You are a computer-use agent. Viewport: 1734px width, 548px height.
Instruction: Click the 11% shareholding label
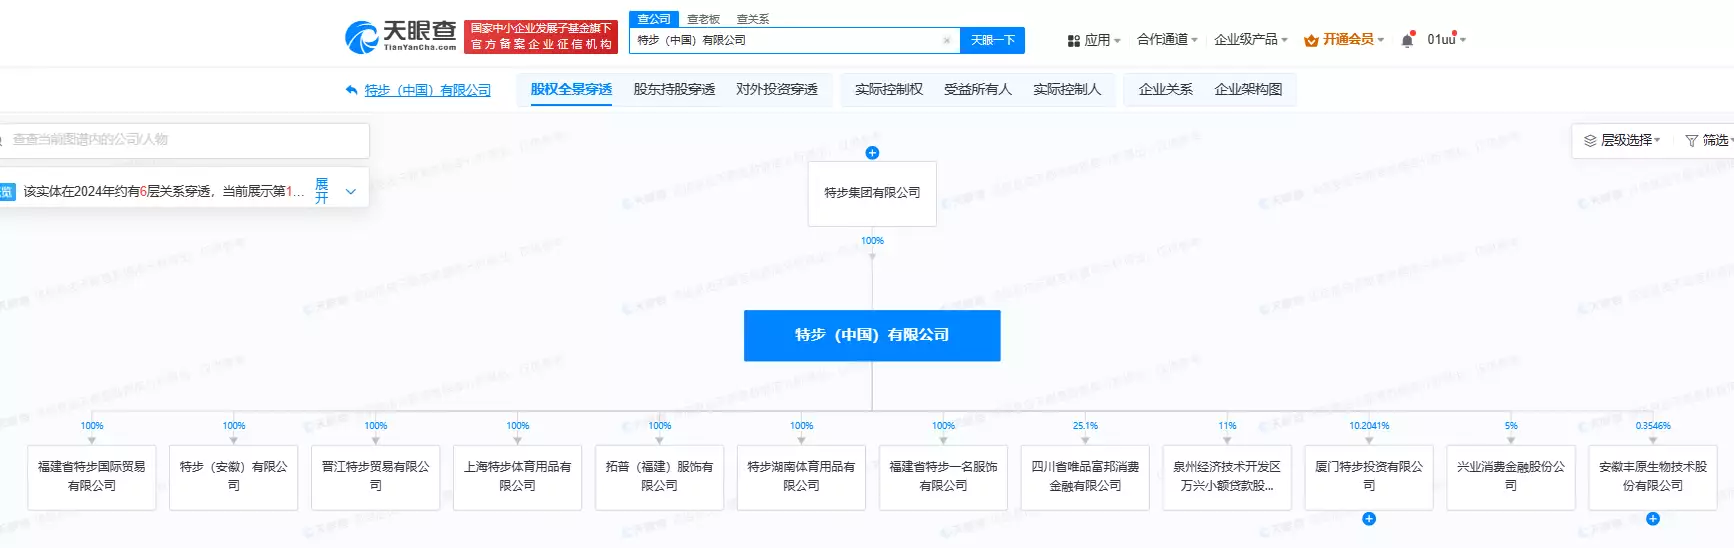tap(1227, 426)
